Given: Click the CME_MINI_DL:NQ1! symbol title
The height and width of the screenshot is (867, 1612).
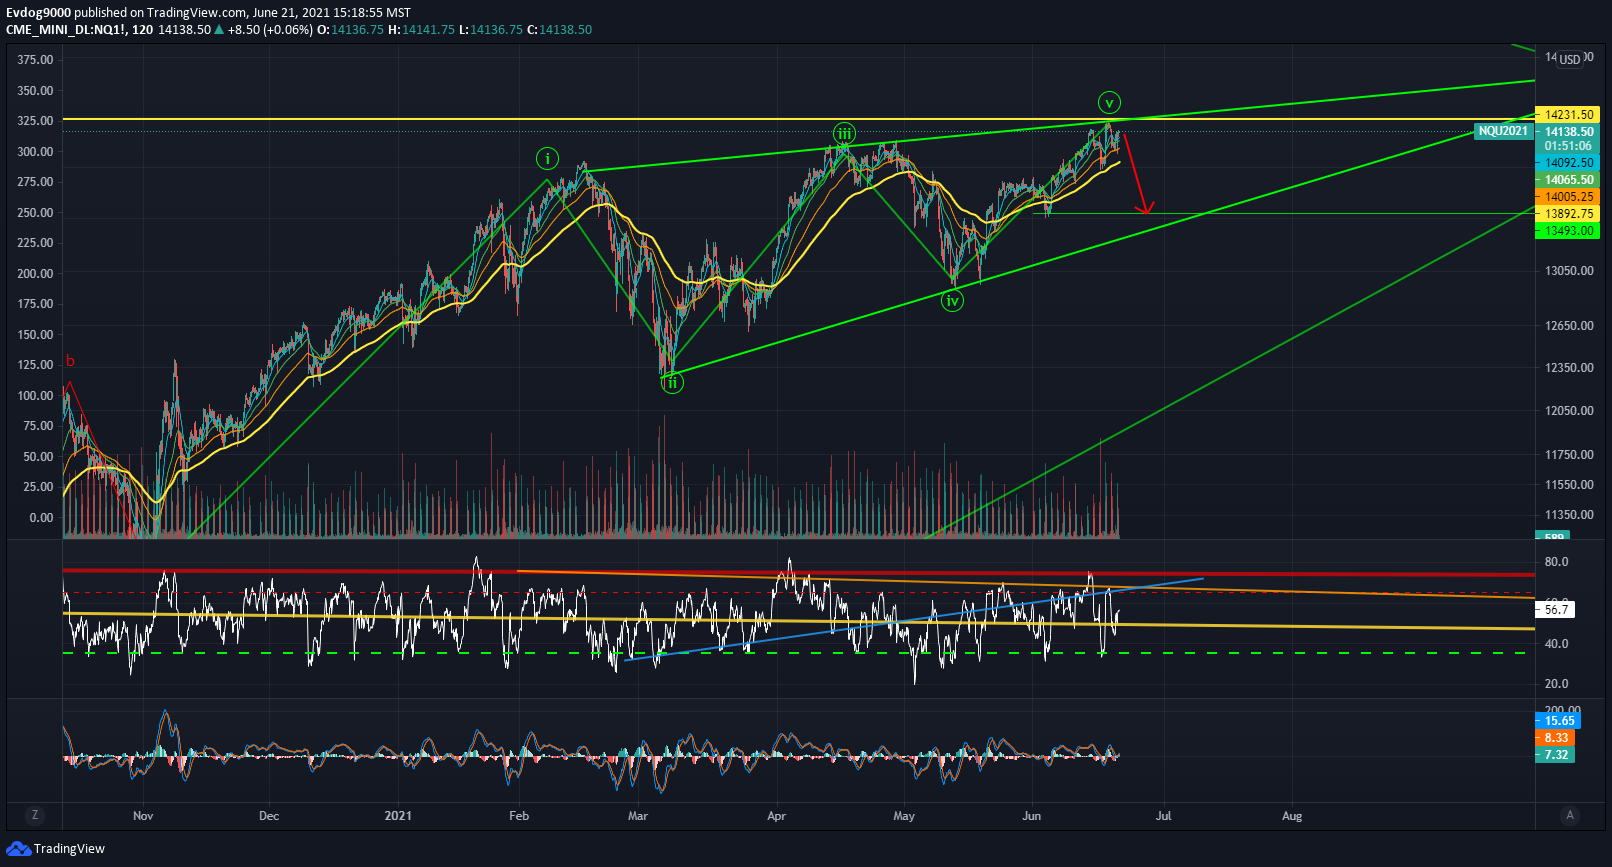Looking at the screenshot, I should click(66, 30).
